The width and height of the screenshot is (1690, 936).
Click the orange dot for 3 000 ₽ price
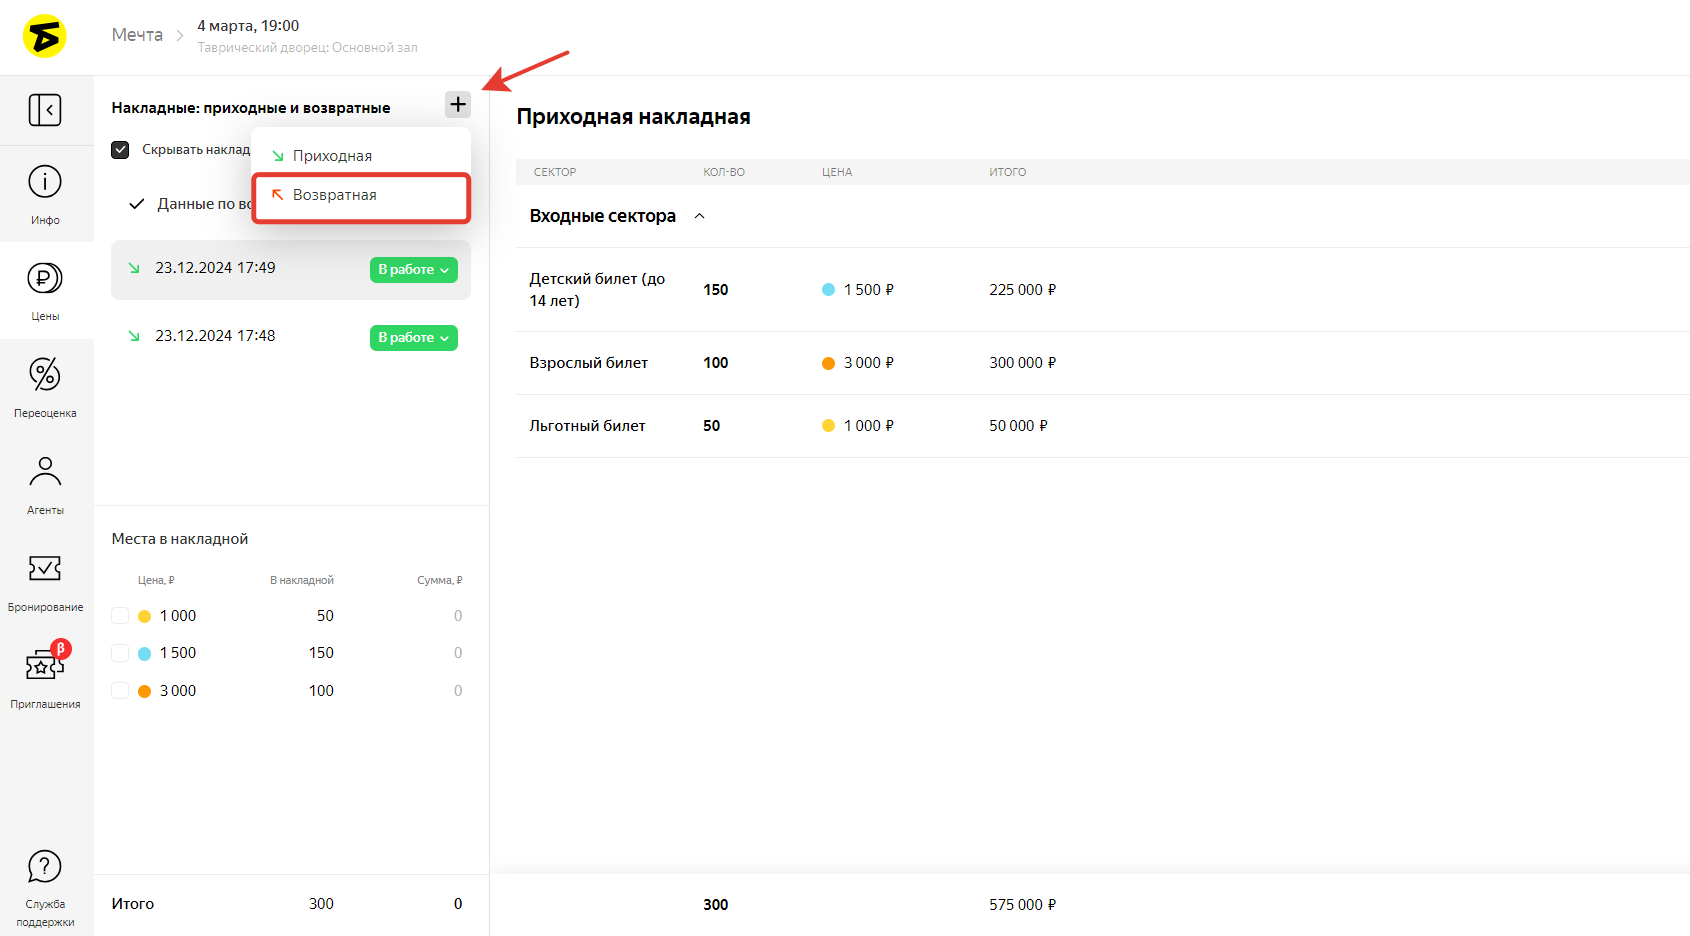(828, 363)
